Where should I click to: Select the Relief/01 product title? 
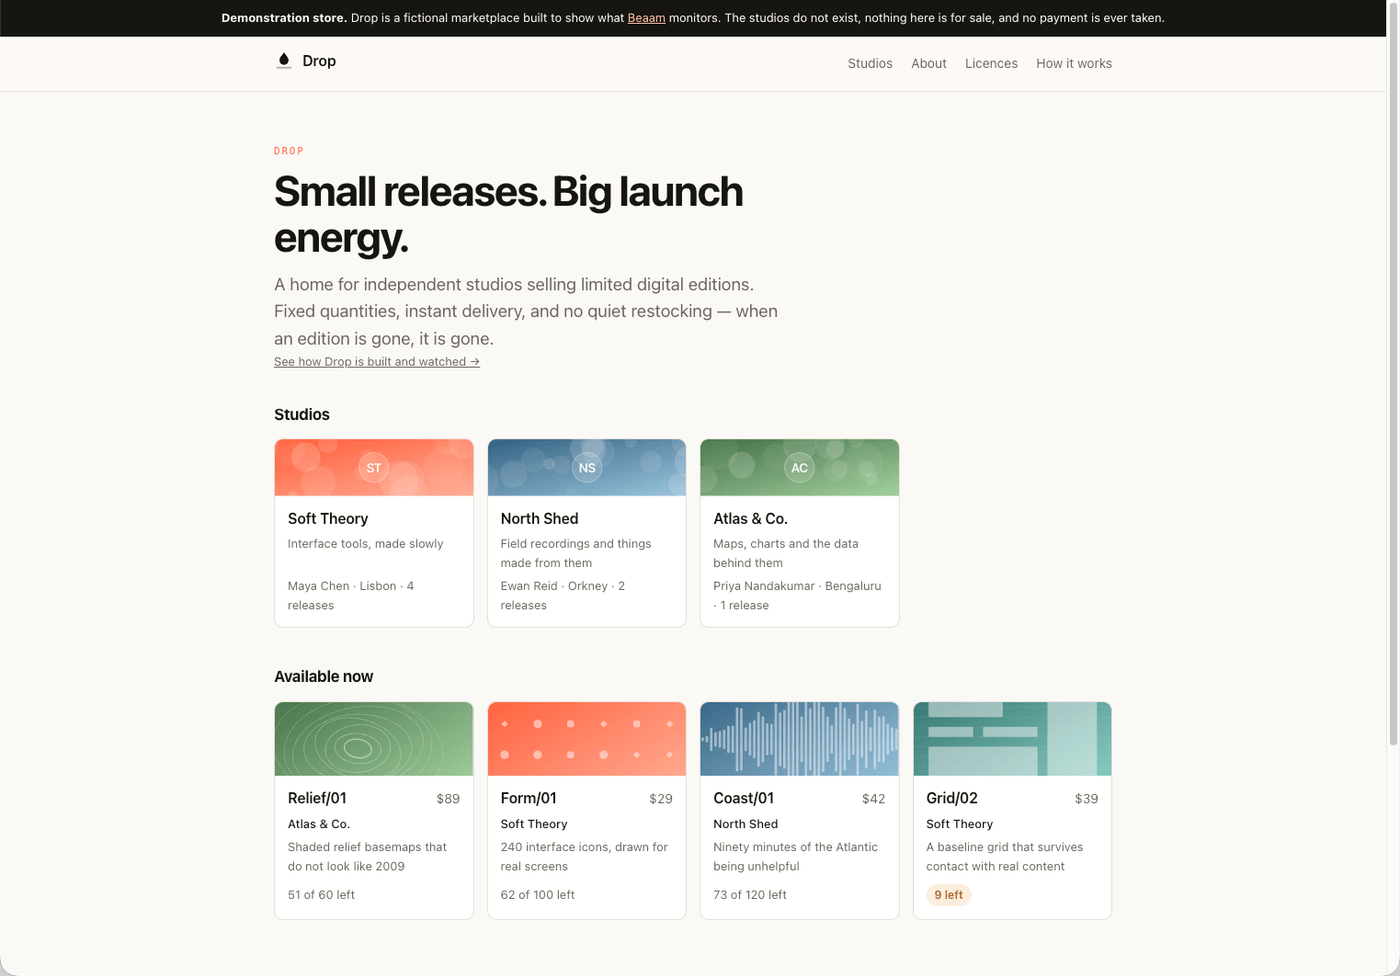click(x=317, y=798)
